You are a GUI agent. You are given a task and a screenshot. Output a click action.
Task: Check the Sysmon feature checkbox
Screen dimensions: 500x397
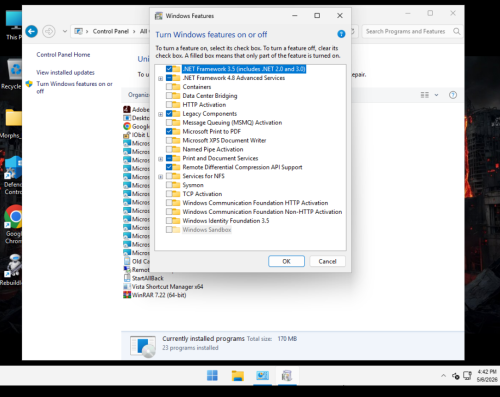169,185
